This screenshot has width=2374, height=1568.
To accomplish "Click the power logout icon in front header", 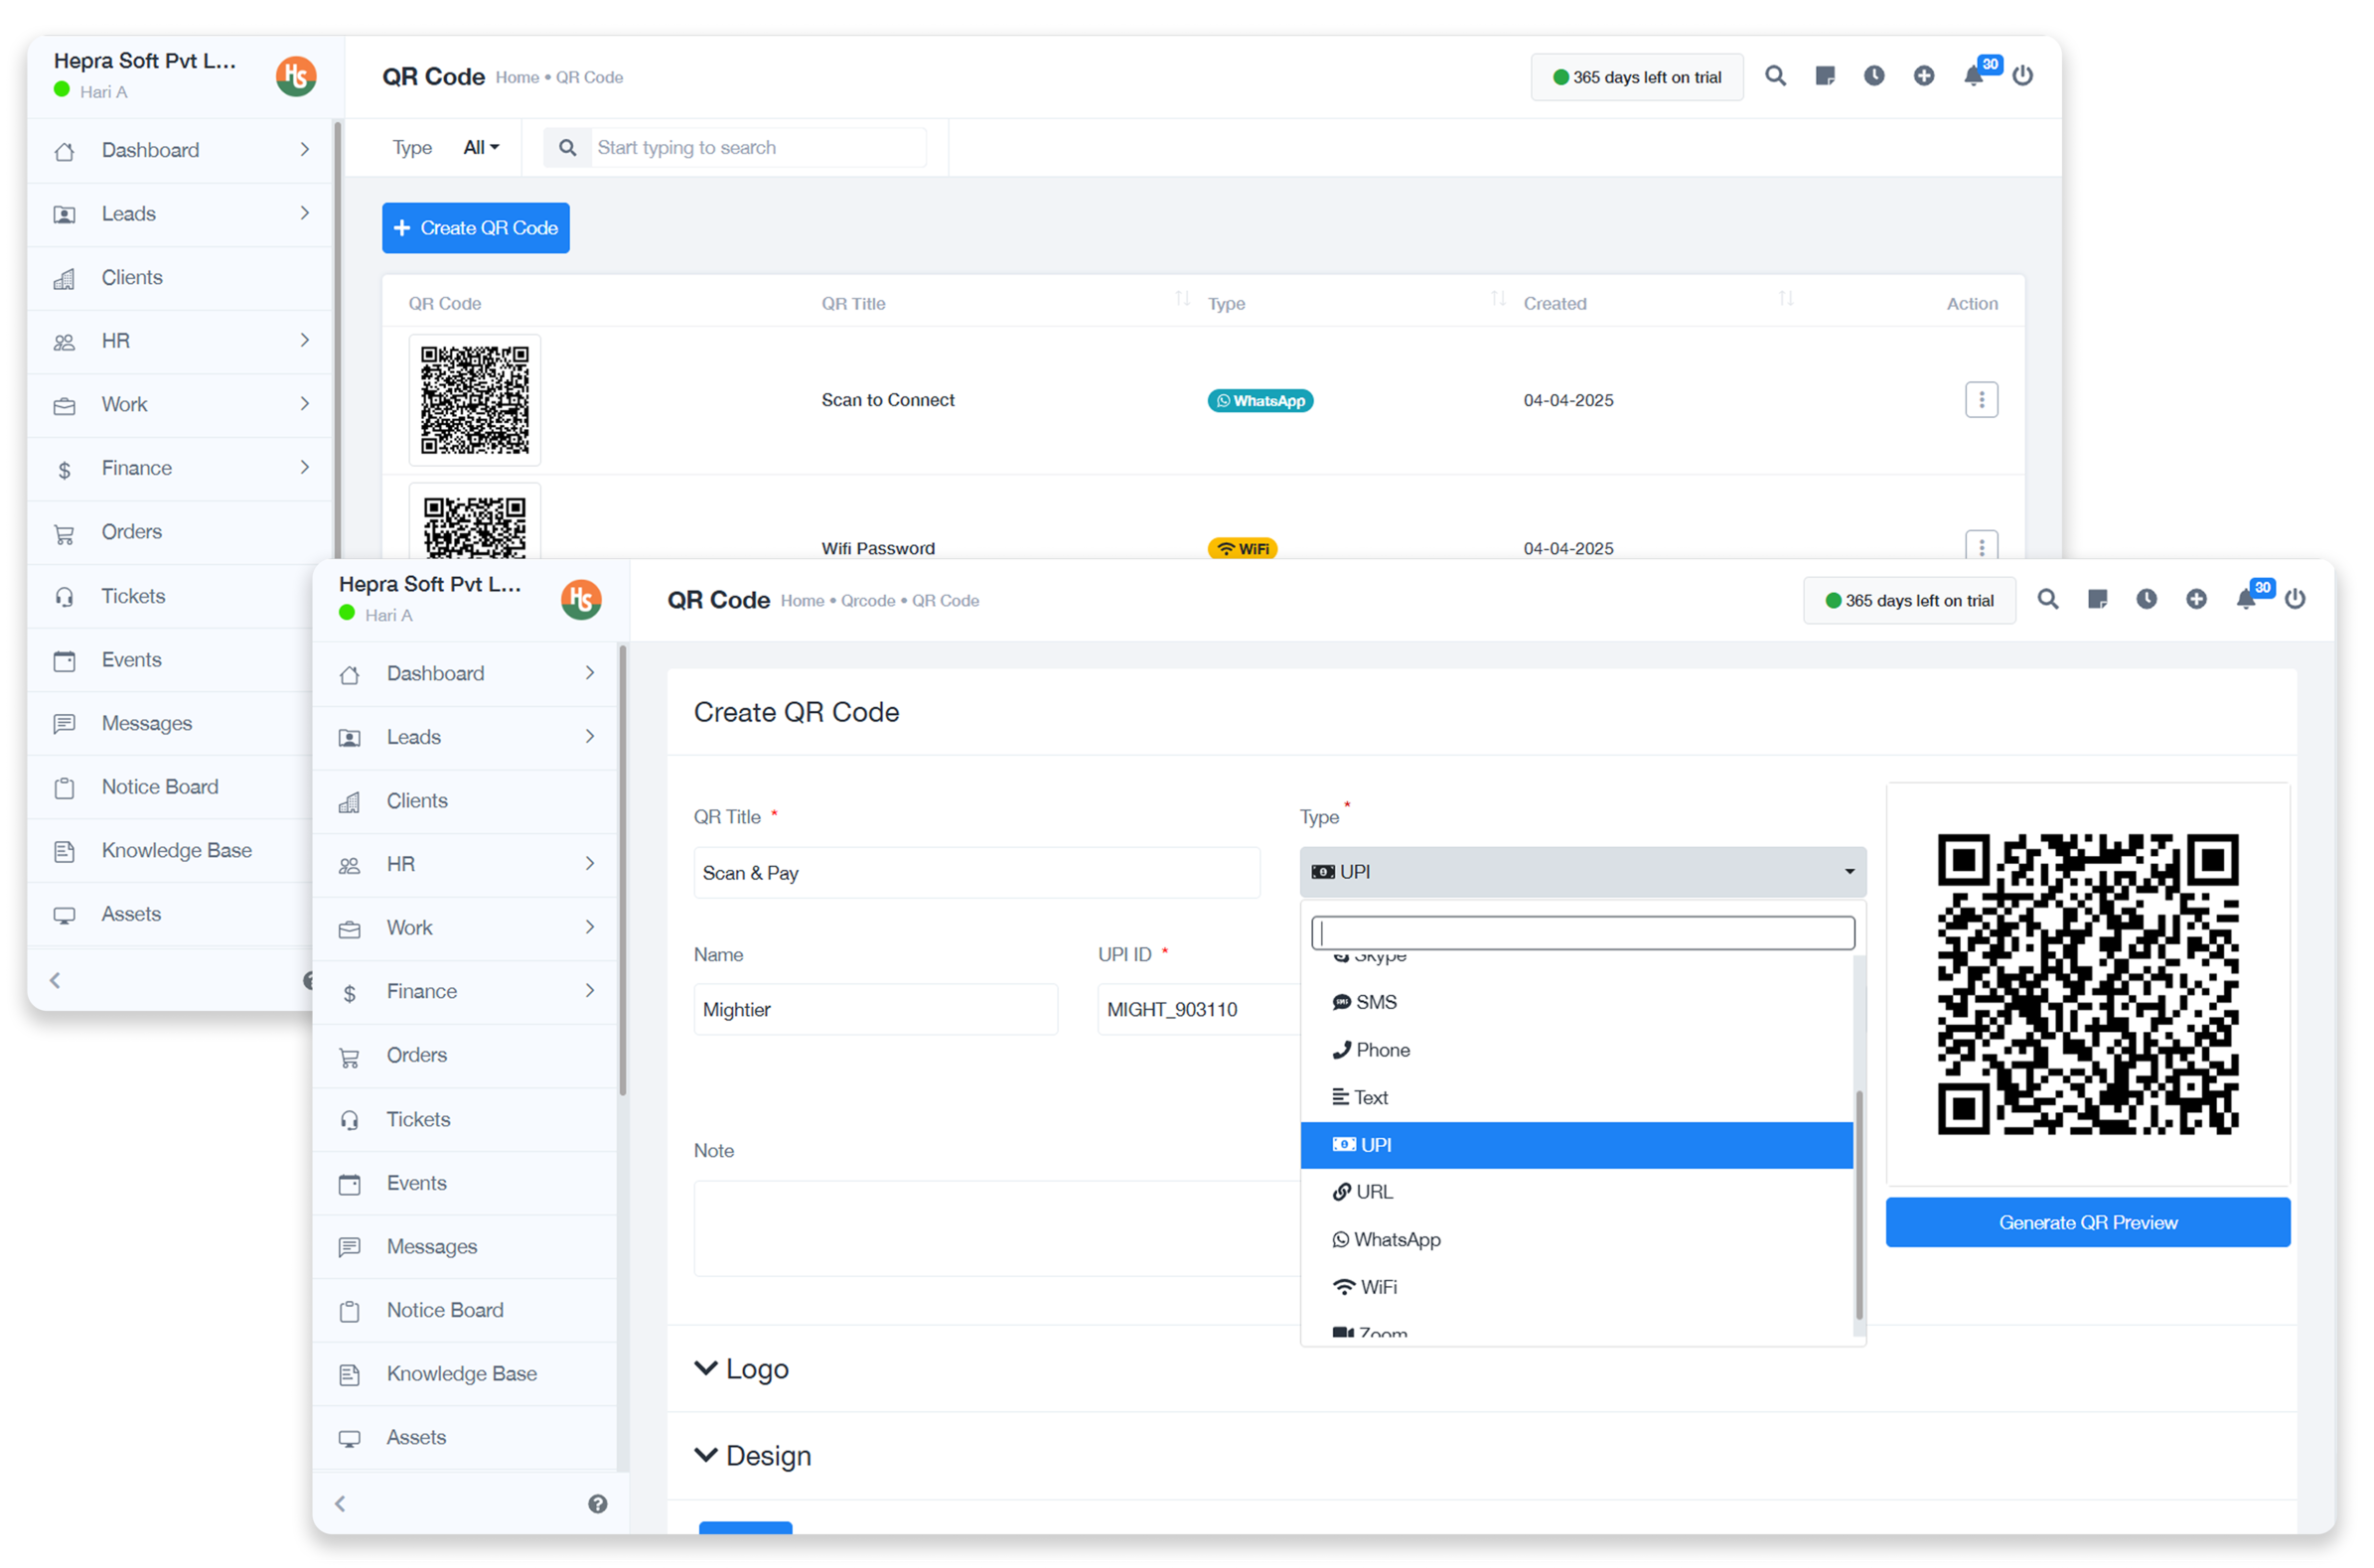I will (x=2295, y=599).
